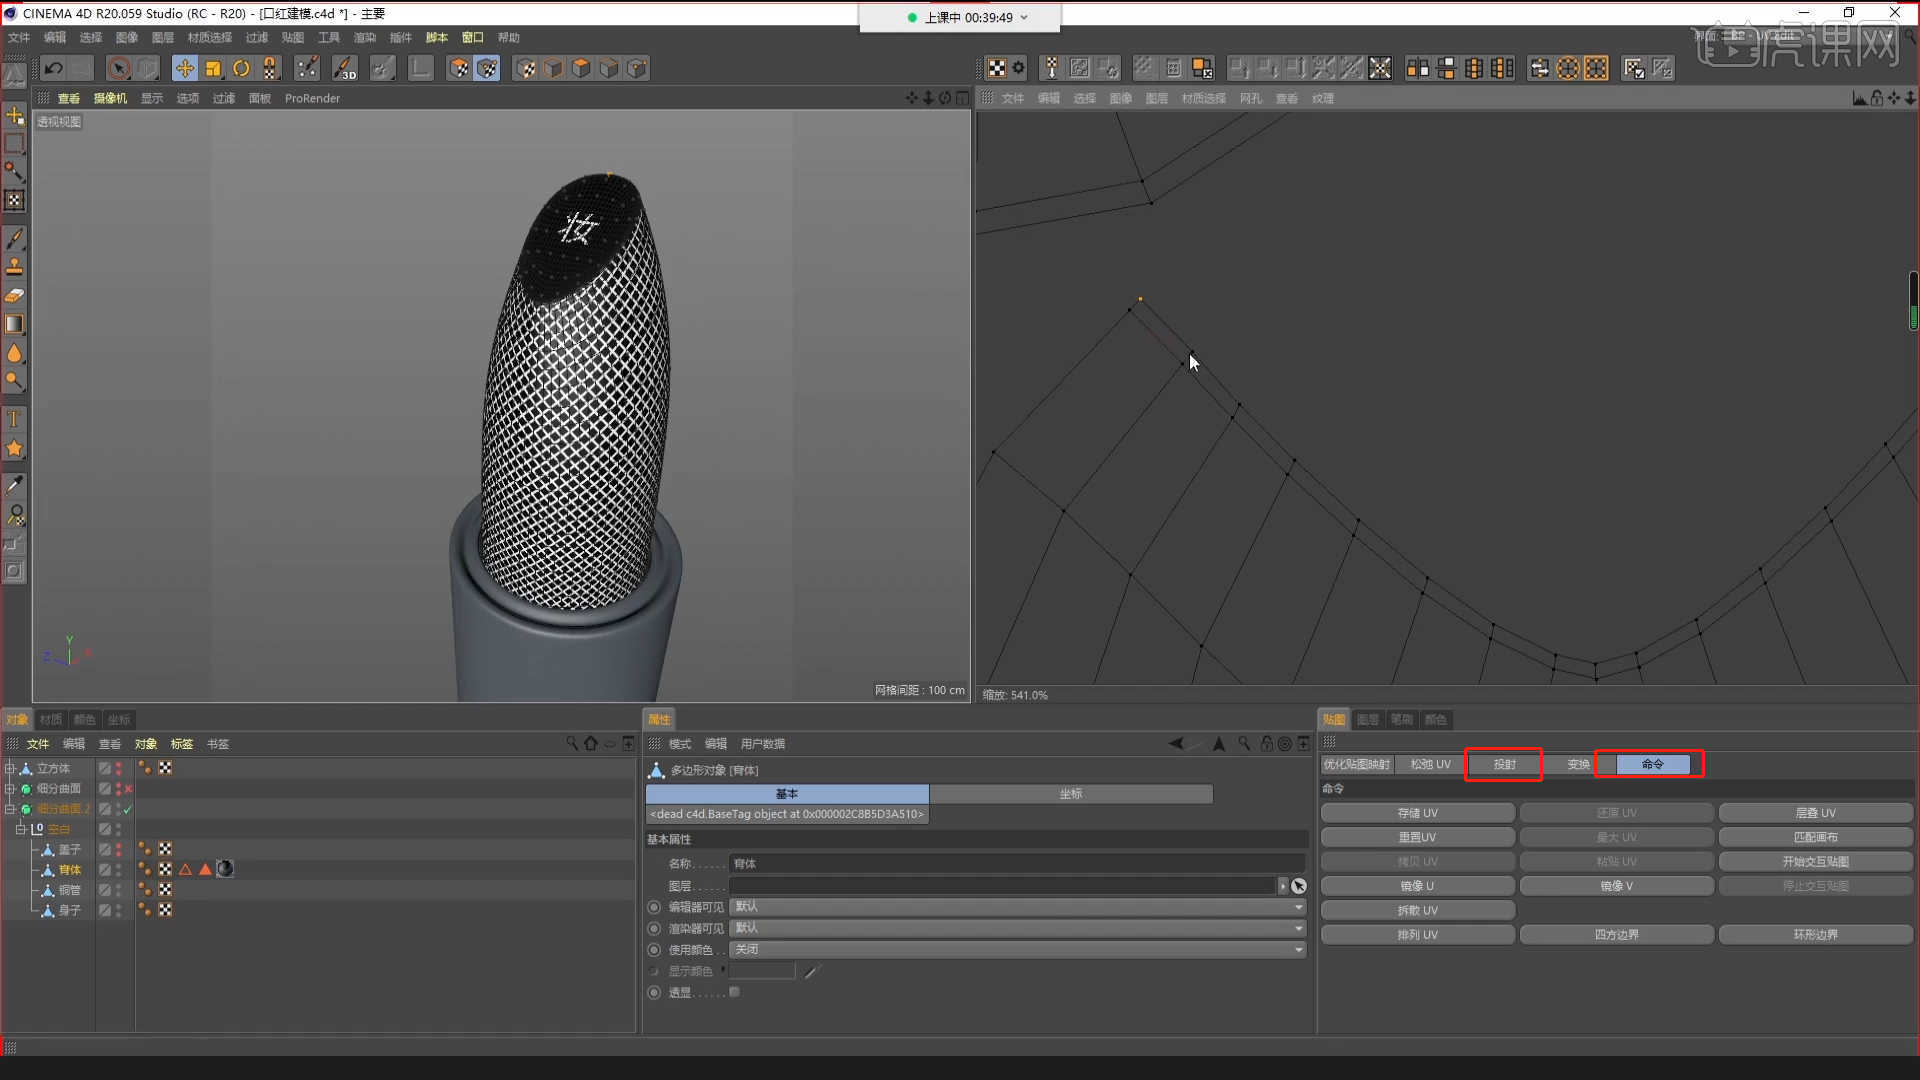Click the water drop fill tool icon
This screenshot has height=1080, width=1920.
click(x=14, y=353)
